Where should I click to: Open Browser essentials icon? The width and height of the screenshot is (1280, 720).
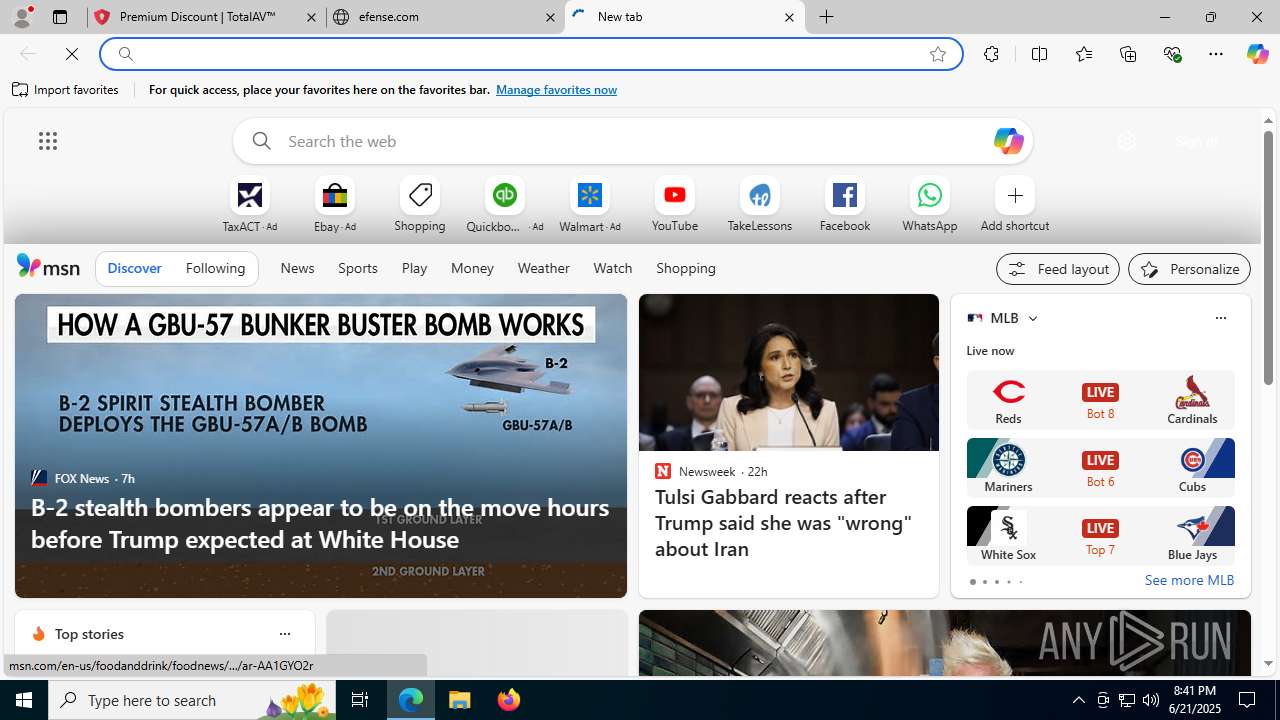(x=1172, y=54)
